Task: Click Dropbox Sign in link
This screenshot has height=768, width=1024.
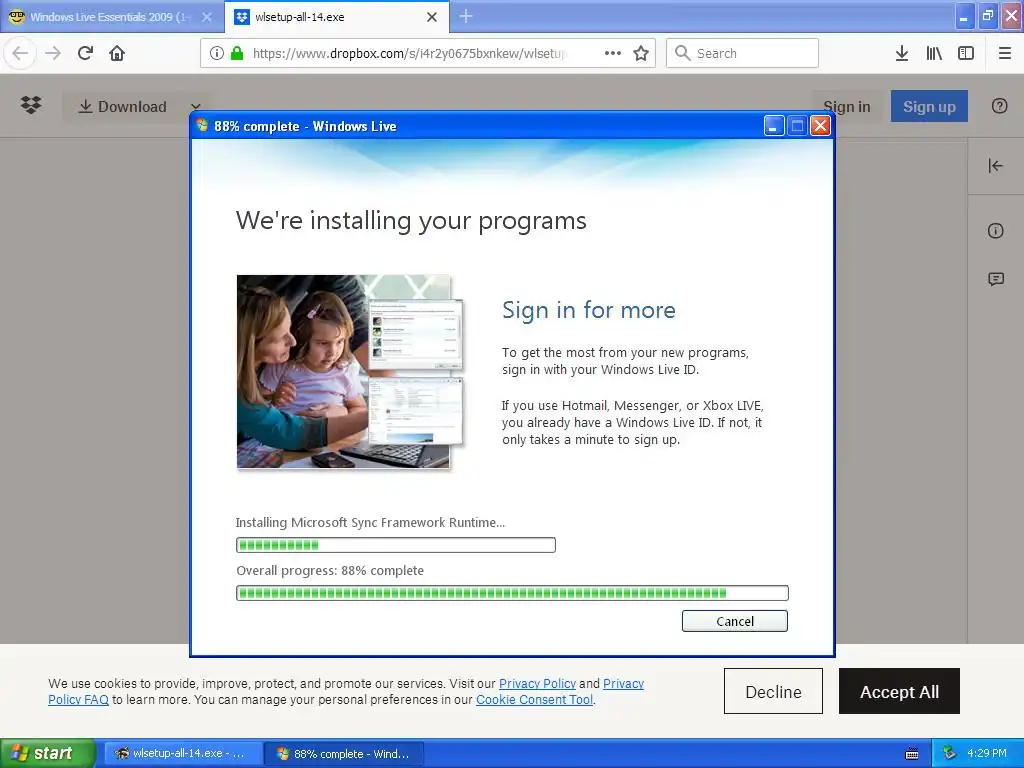Action: pos(846,106)
